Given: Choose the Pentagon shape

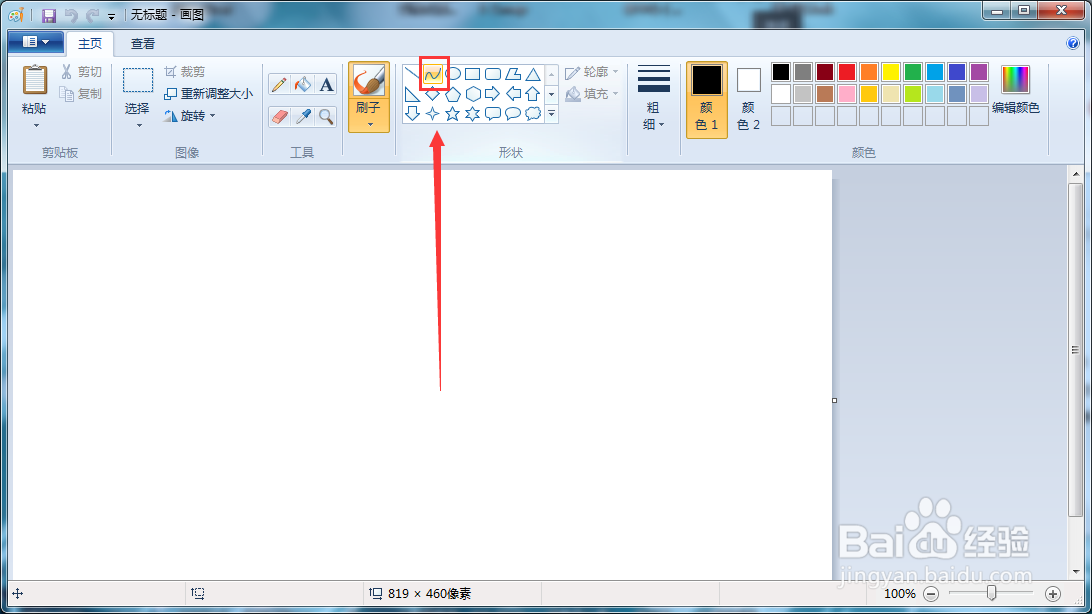Looking at the screenshot, I should click(x=453, y=94).
